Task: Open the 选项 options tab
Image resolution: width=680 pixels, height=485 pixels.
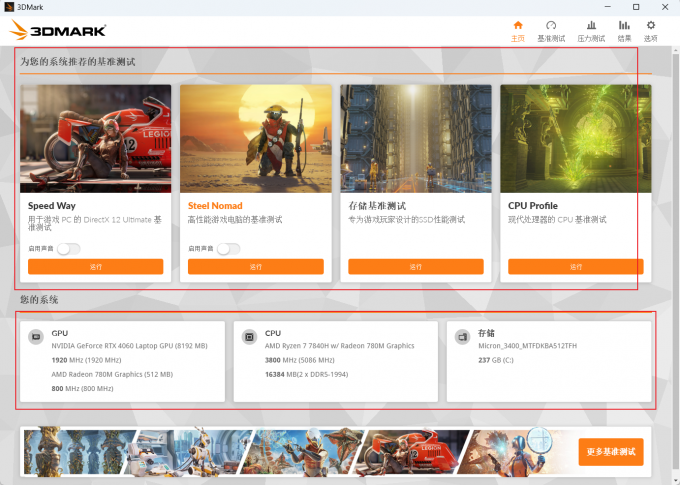Action: pos(651,32)
